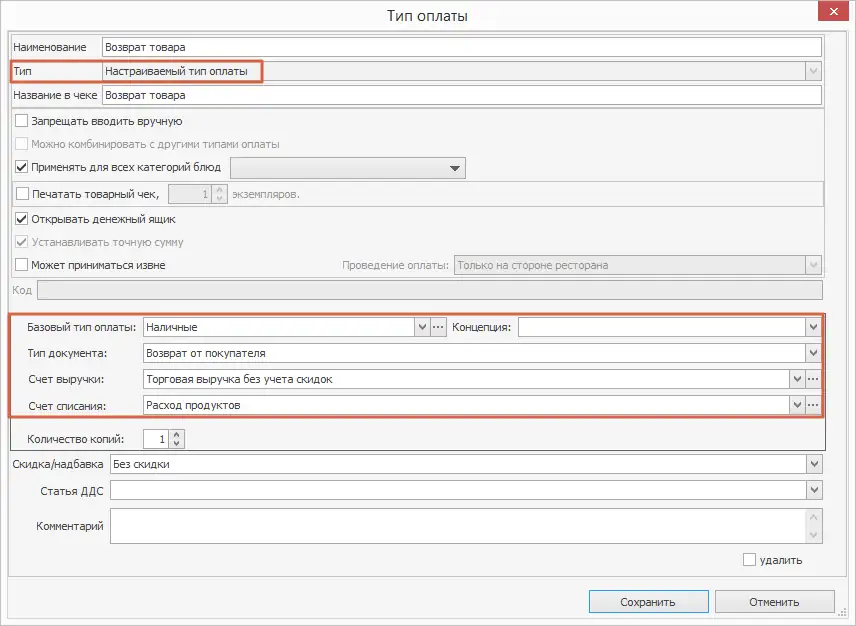Click the Расход продуктов account field
Viewport: 856px width, 626px height.
coord(466,405)
